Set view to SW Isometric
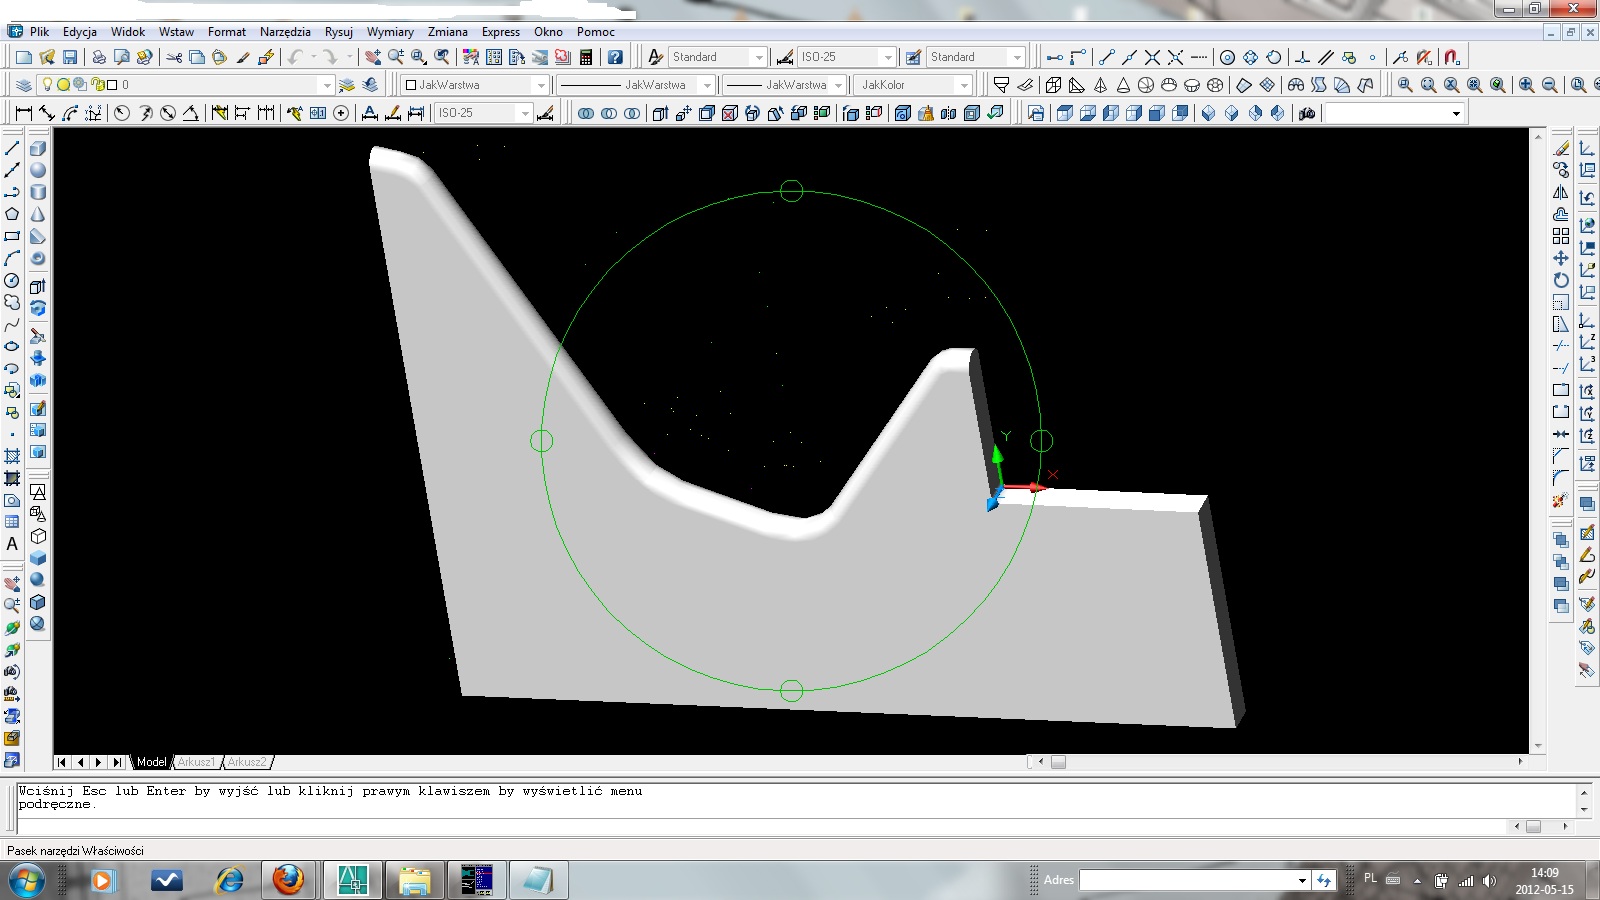1600x900 pixels. [1208, 113]
